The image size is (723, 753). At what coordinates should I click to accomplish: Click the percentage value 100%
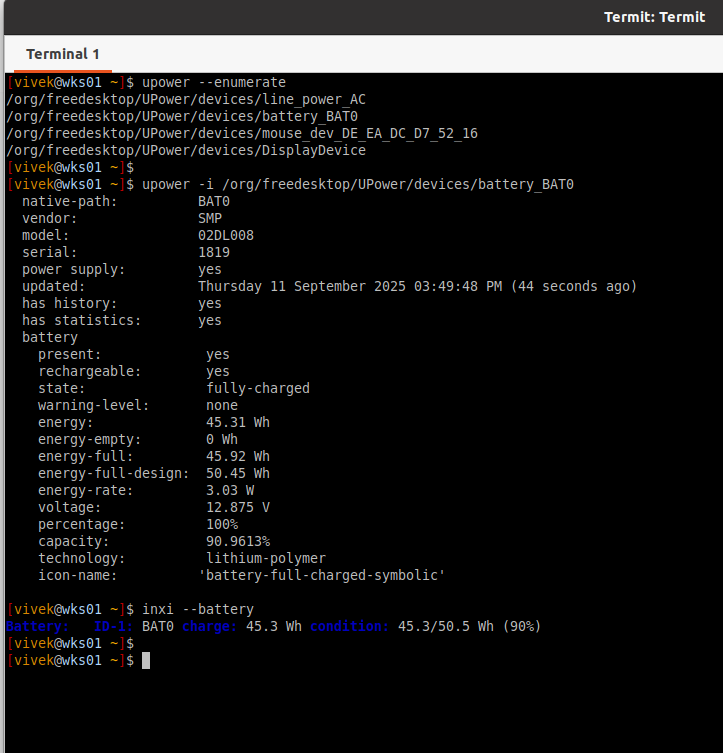click(222, 524)
